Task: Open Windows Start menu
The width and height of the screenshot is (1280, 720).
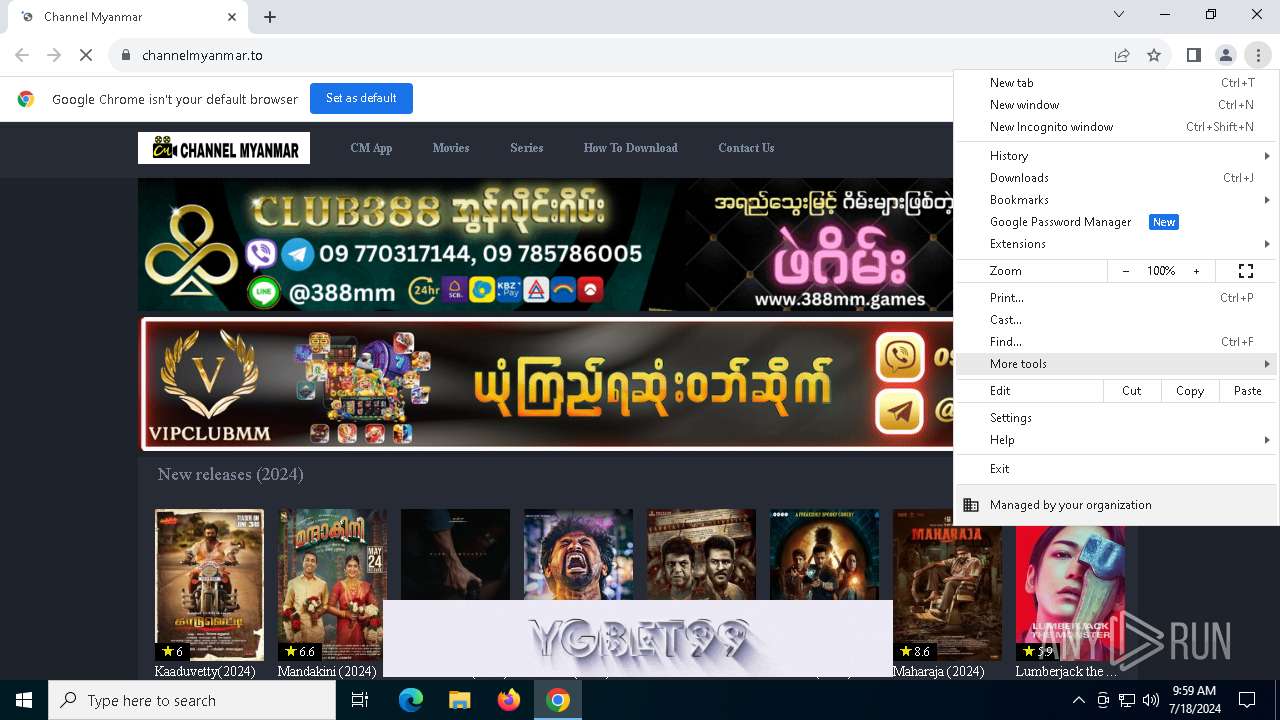Action: (x=24, y=700)
